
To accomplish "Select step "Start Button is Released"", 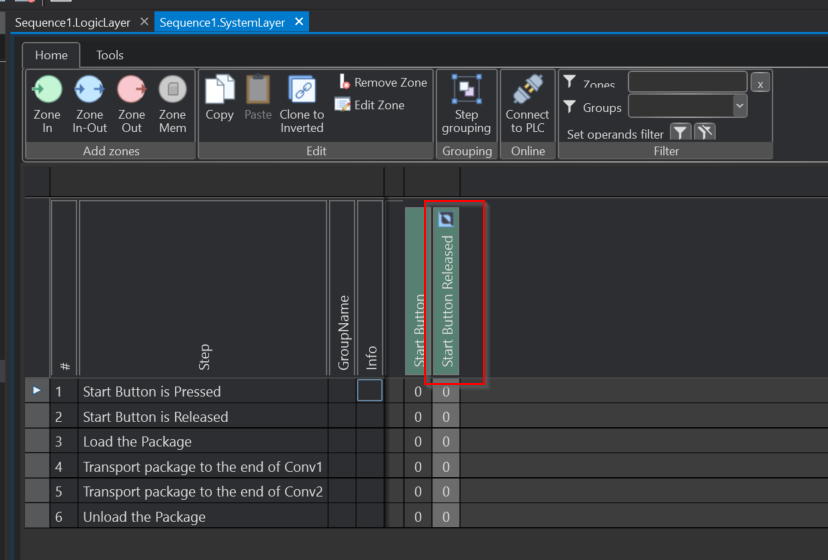I will [x=202, y=417].
